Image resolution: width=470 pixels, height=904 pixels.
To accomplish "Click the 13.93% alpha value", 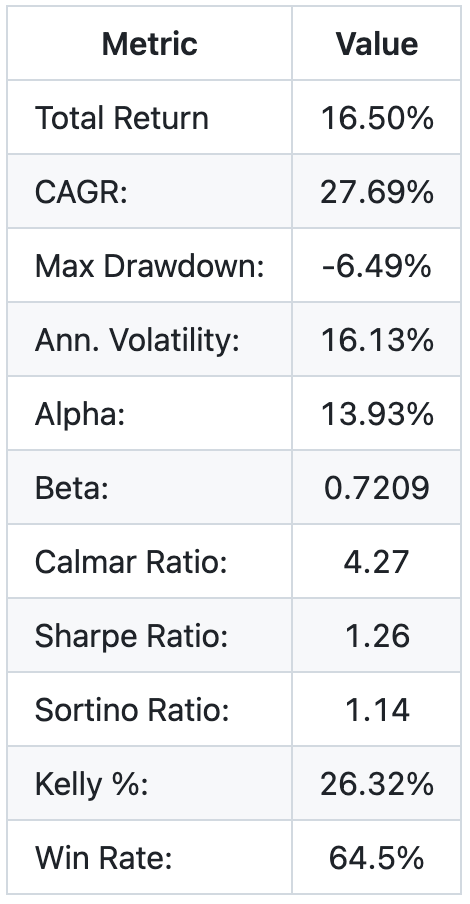I will pos(377,413).
